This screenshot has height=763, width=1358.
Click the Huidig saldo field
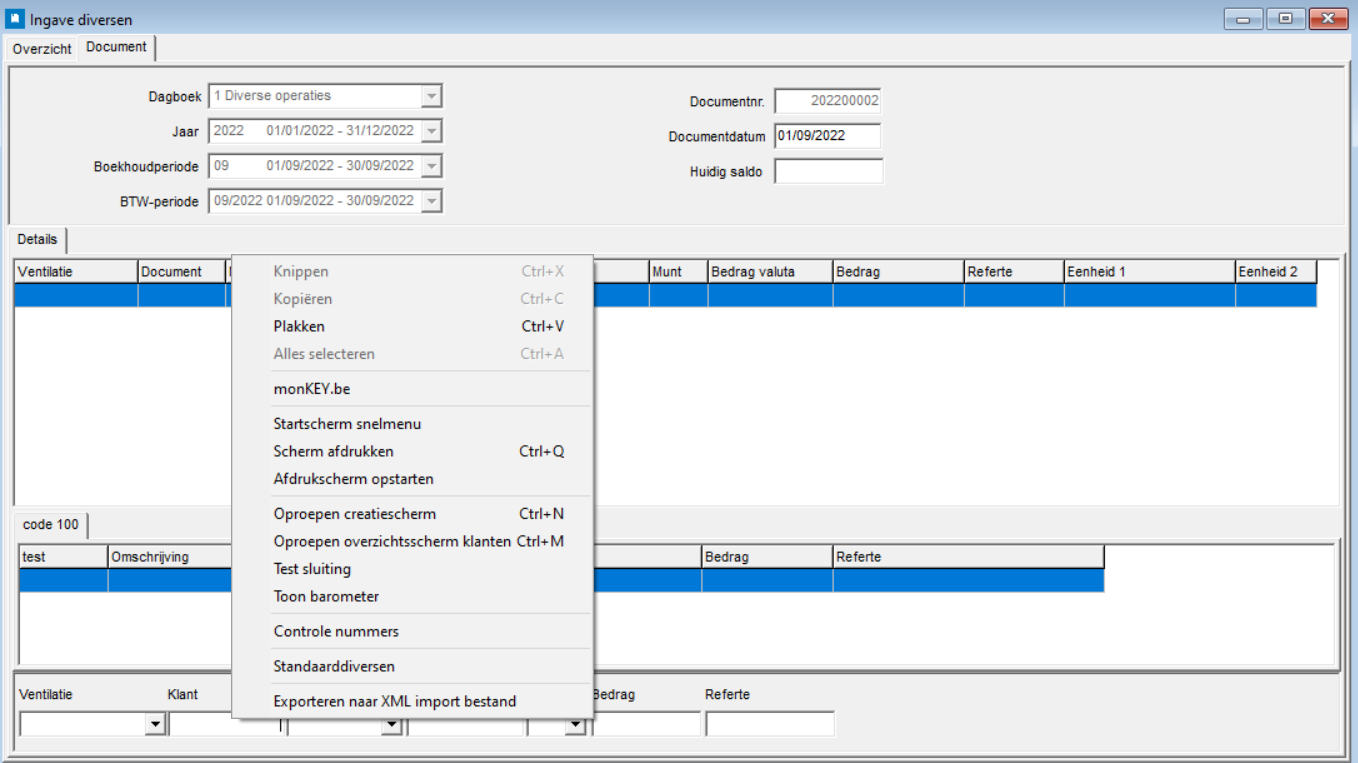[828, 171]
